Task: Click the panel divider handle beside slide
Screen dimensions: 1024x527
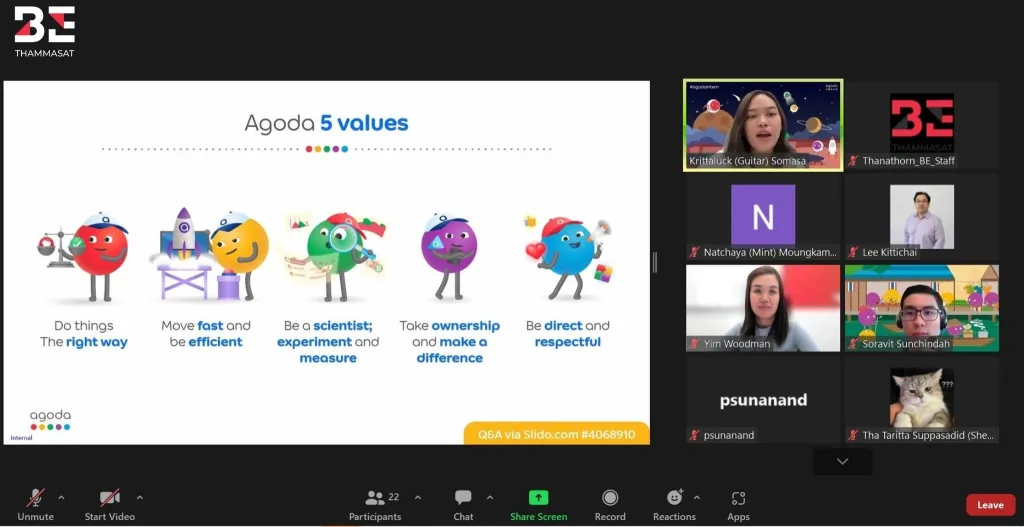Action: (654, 263)
